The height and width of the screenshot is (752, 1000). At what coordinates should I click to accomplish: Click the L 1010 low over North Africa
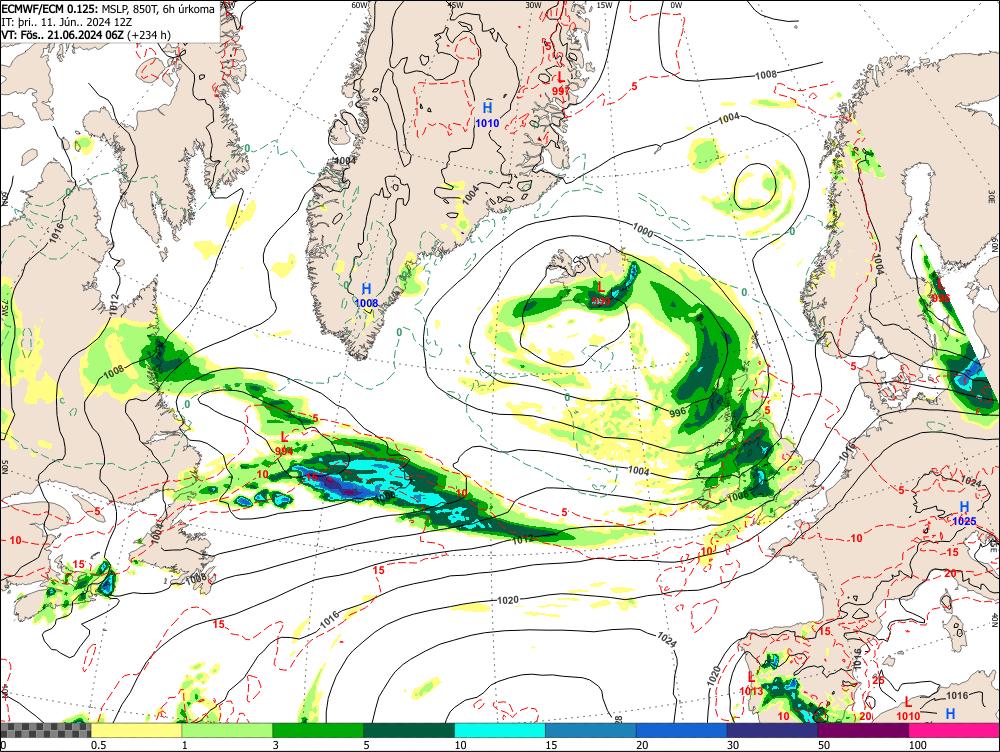(x=908, y=709)
